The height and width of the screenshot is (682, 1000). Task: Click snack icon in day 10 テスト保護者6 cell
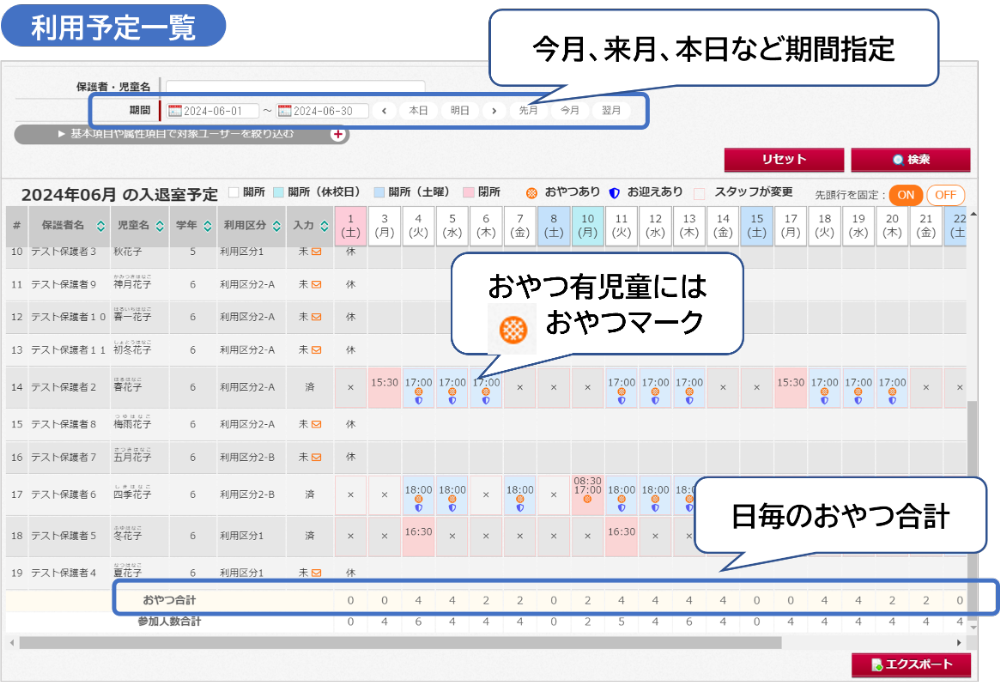587,499
